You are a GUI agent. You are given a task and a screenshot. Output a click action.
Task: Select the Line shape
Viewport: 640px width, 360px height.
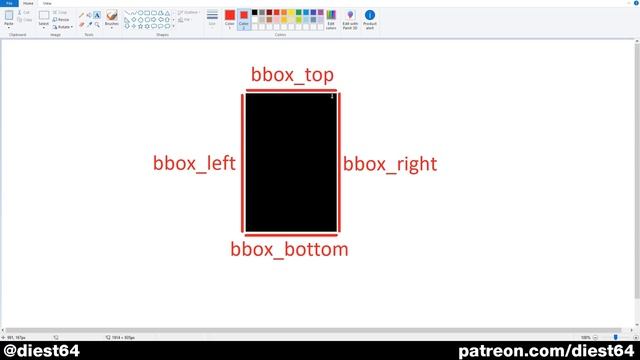[127, 13]
